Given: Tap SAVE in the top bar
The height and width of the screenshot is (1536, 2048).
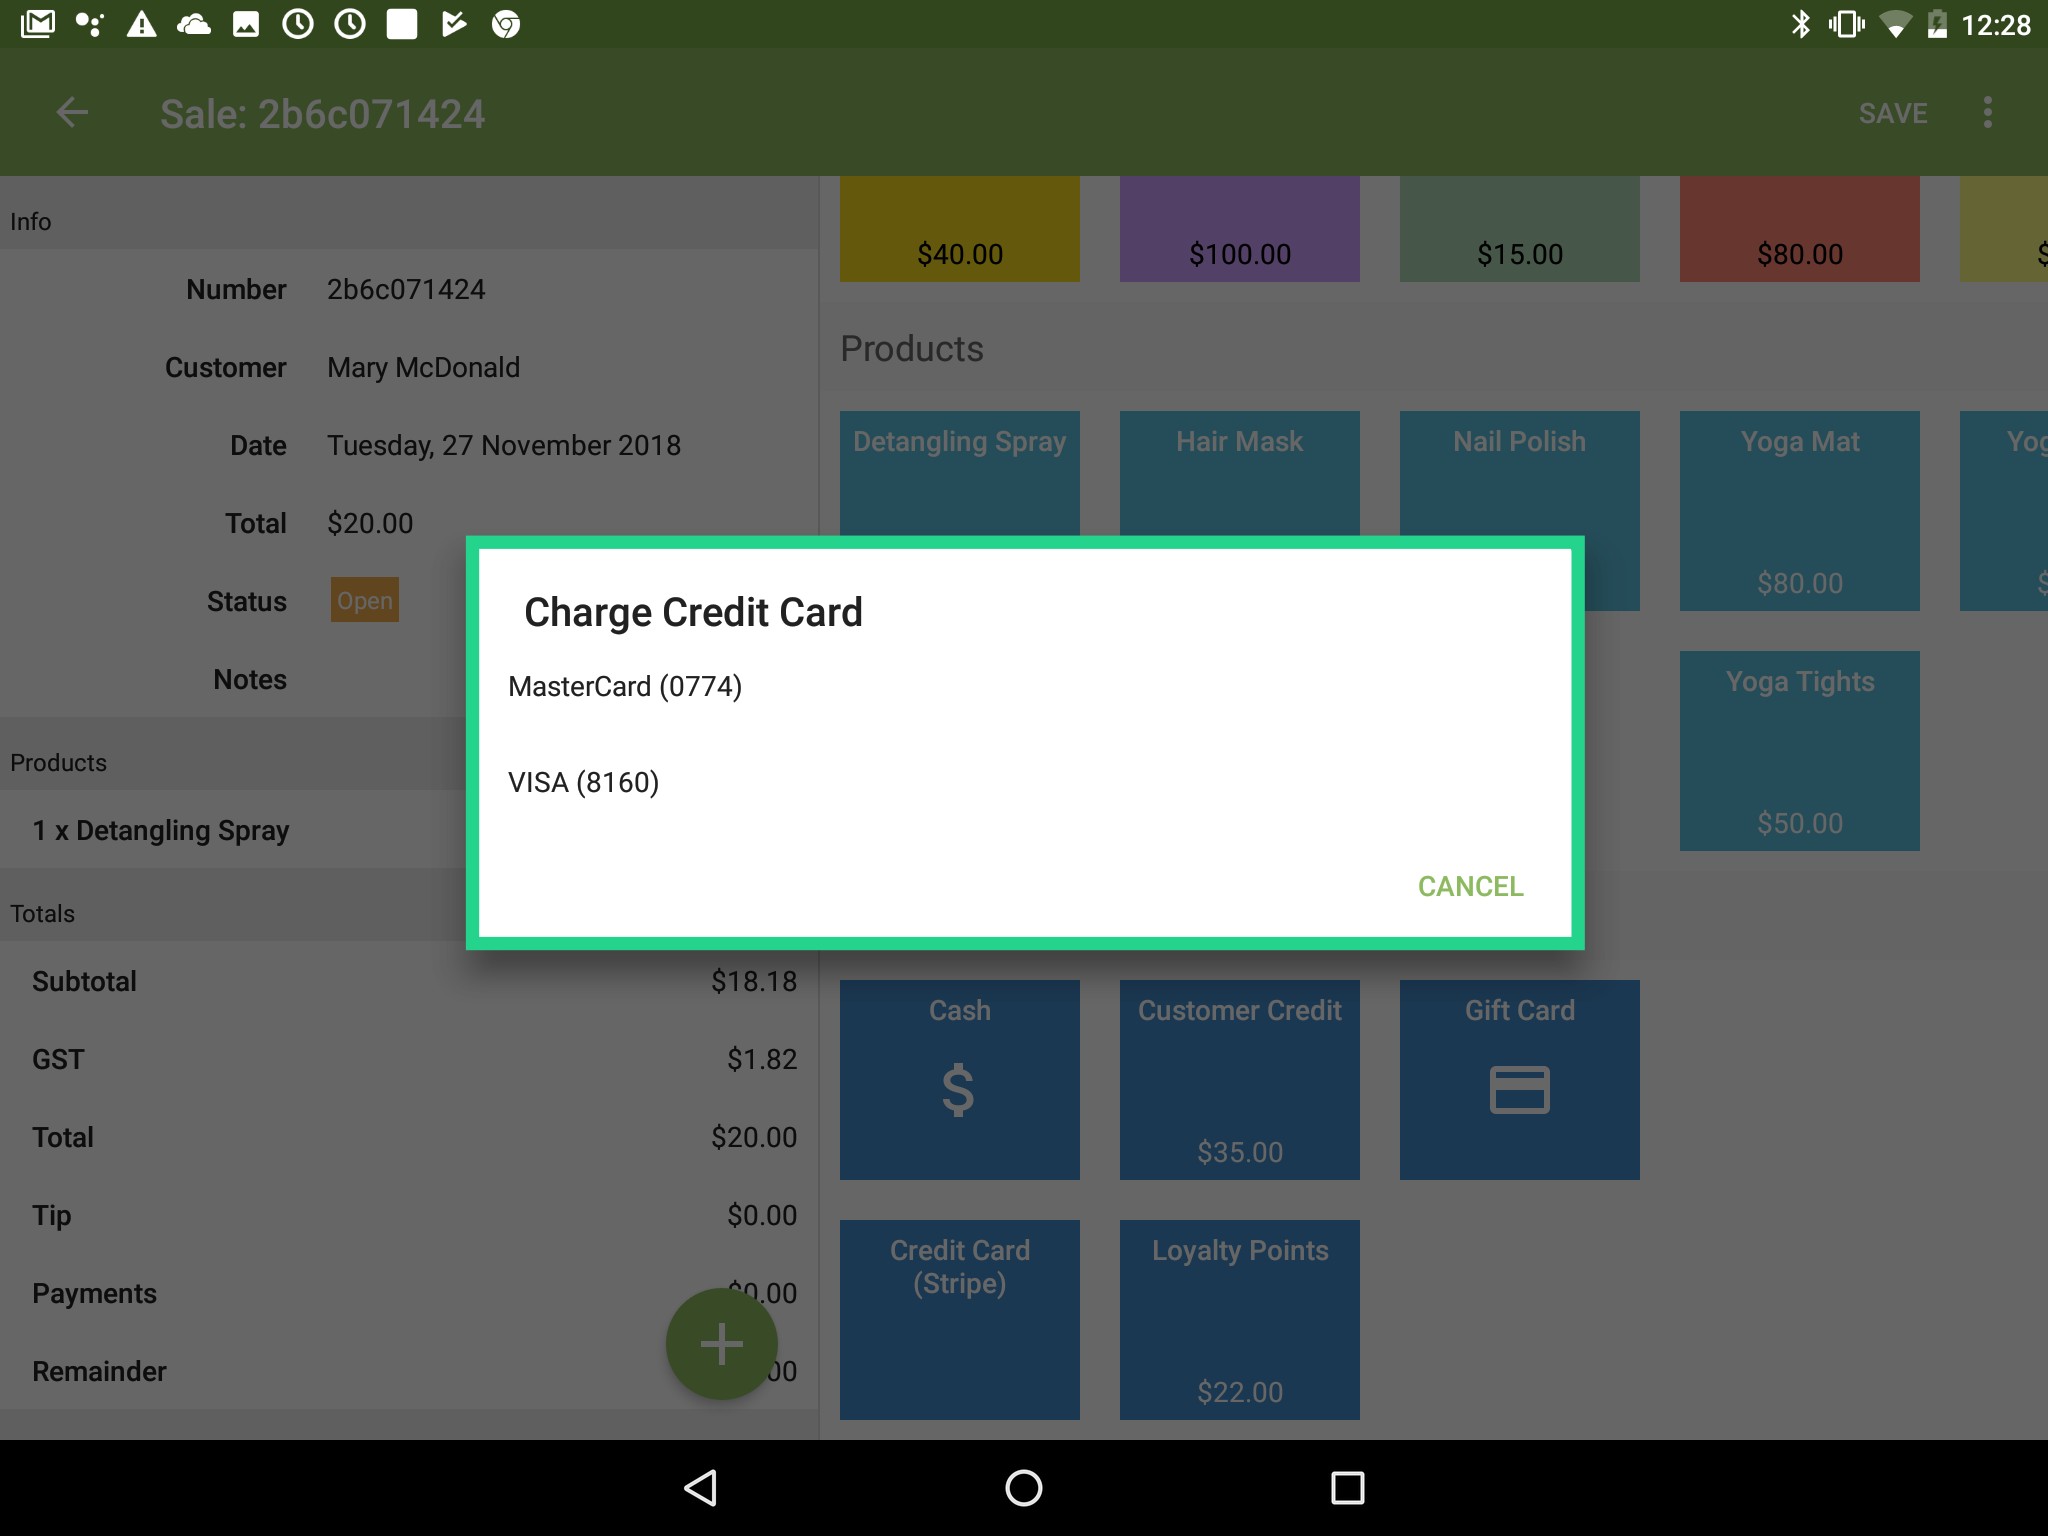Looking at the screenshot, I should click(1892, 113).
